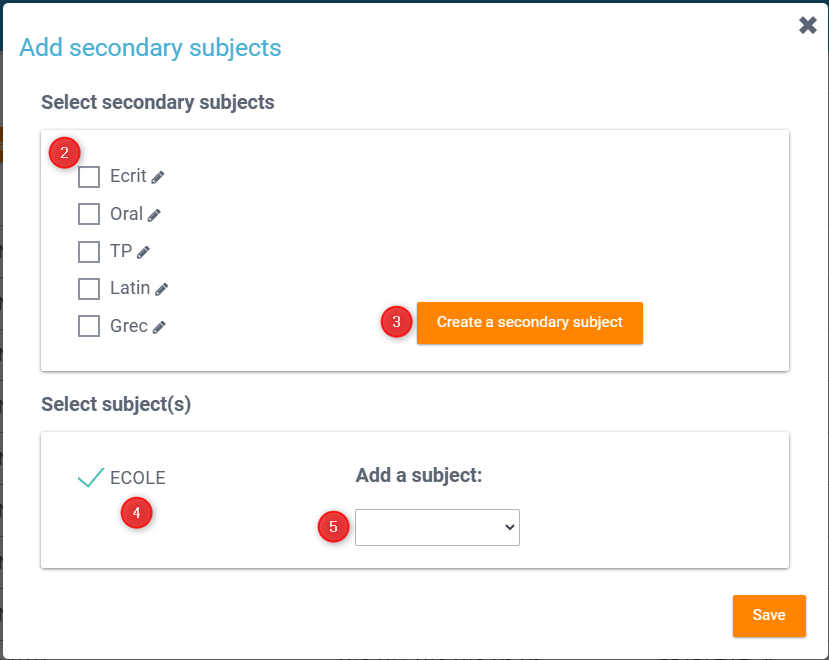This screenshot has width=829, height=660.
Task: Click the red number 2 marker
Action: (x=65, y=153)
